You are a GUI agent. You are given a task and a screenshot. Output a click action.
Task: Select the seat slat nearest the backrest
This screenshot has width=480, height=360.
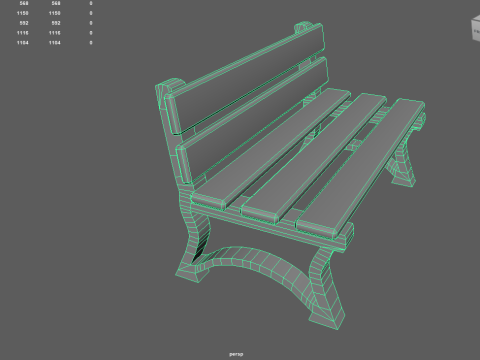tap(272, 148)
